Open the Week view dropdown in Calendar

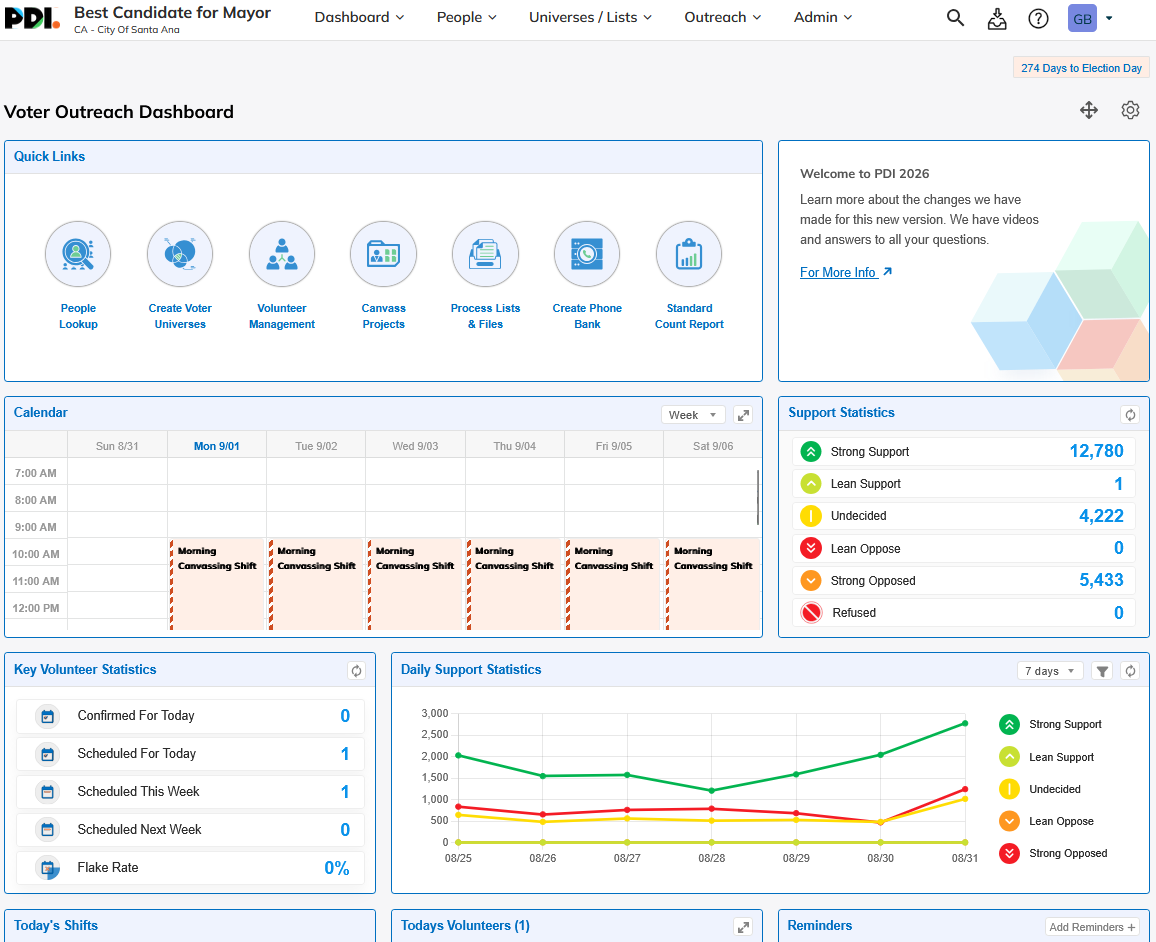point(693,415)
